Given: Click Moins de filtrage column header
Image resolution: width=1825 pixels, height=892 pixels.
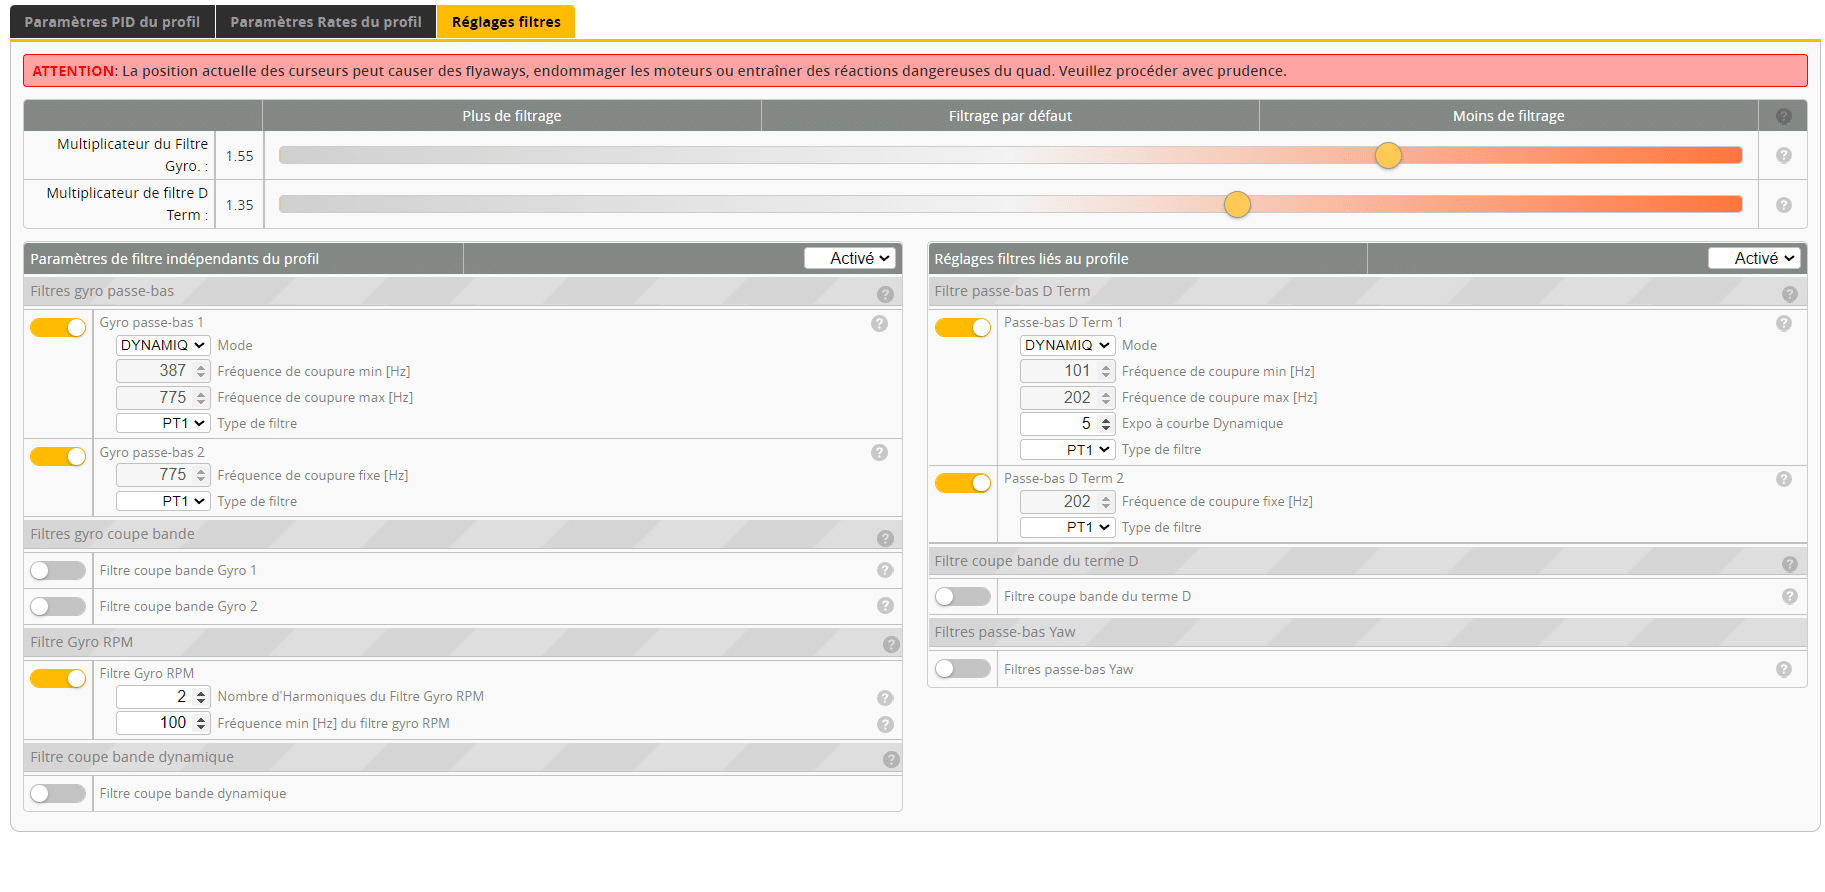Looking at the screenshot, I should point(1508,116).
